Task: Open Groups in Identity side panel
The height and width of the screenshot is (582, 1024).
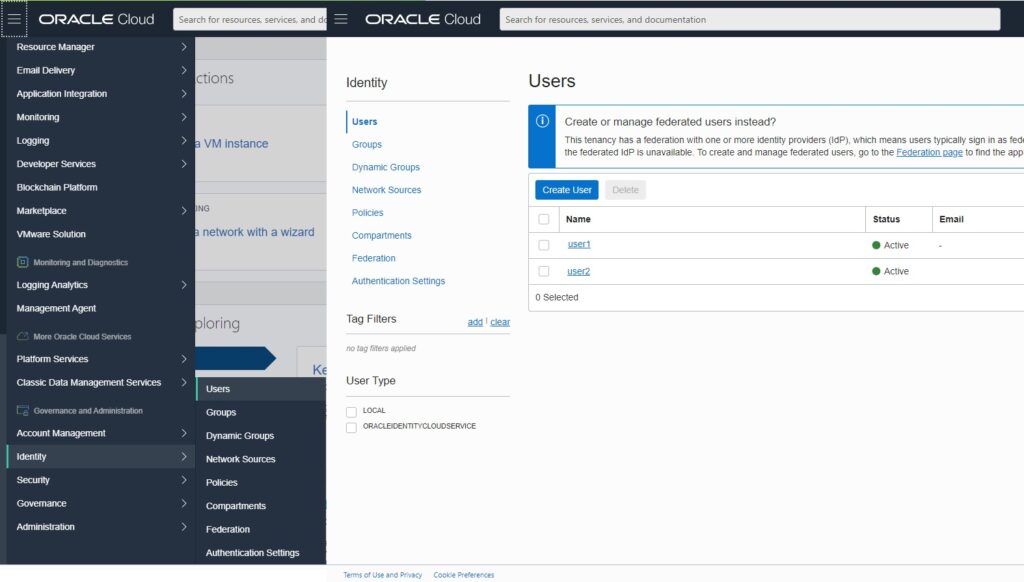Action: [x=366, y=144]
